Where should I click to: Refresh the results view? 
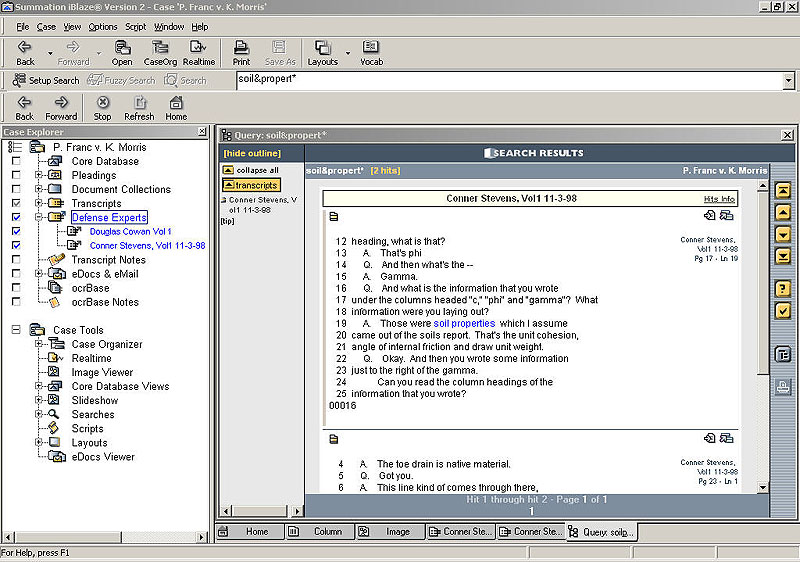pos(139,108)
